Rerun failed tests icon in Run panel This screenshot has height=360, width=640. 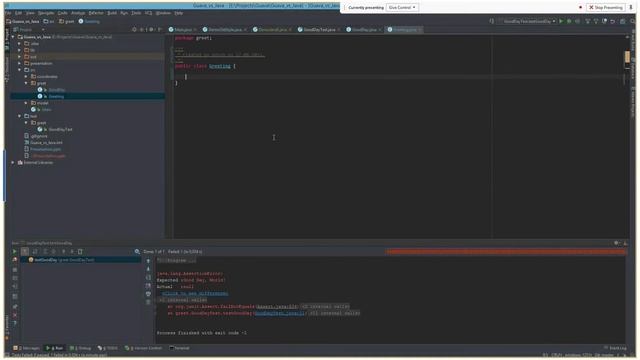click(15, 260)
